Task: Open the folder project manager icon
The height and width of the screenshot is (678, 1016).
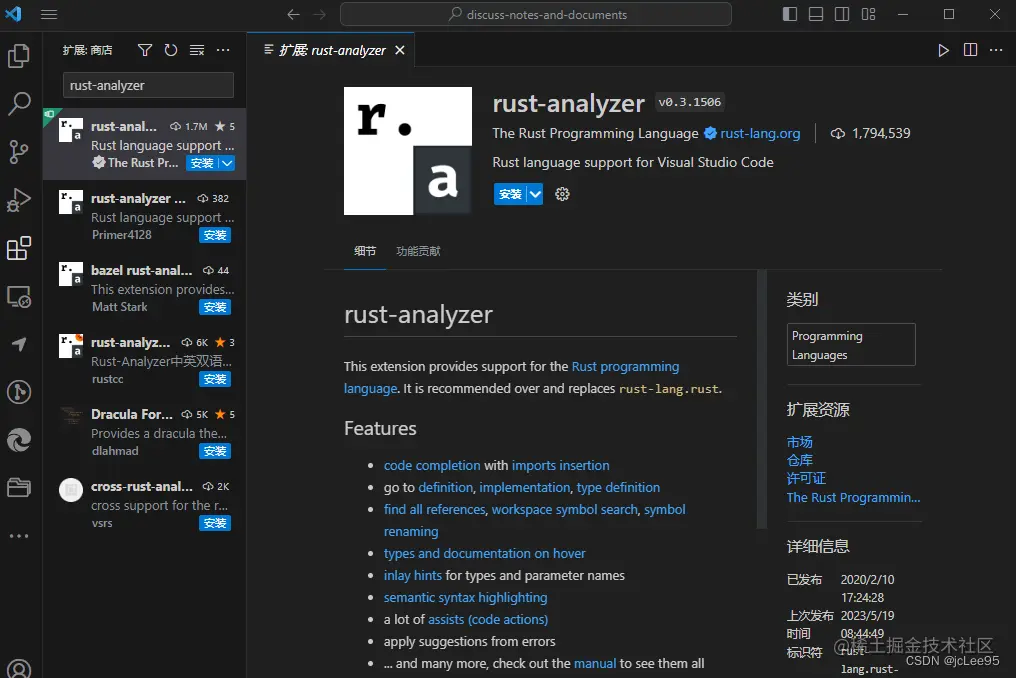Action: click(x=19, y=487)
